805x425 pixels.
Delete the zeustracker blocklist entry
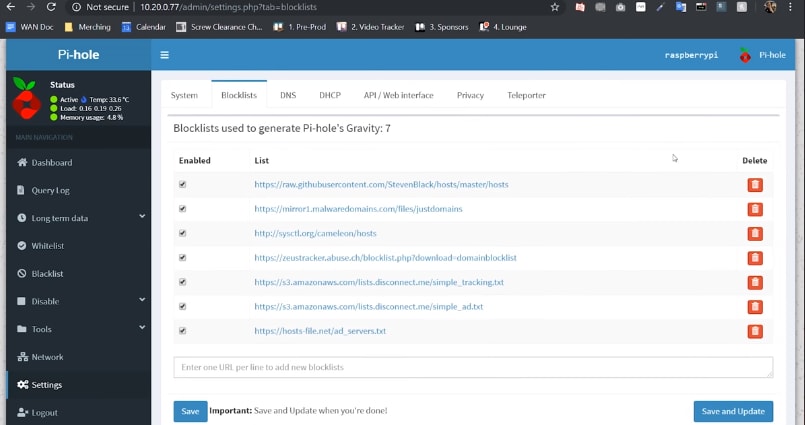755,258
